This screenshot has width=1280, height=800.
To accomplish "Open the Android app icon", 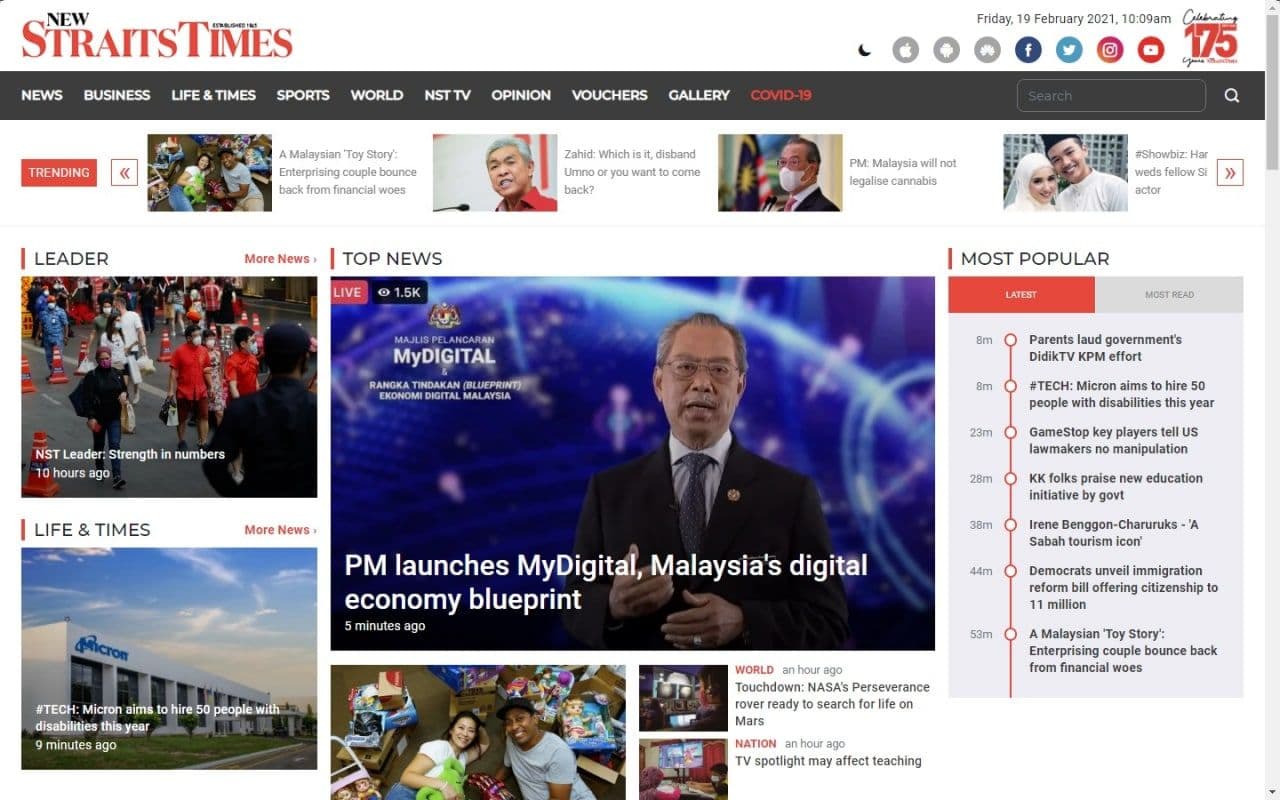I will point(946,49).
